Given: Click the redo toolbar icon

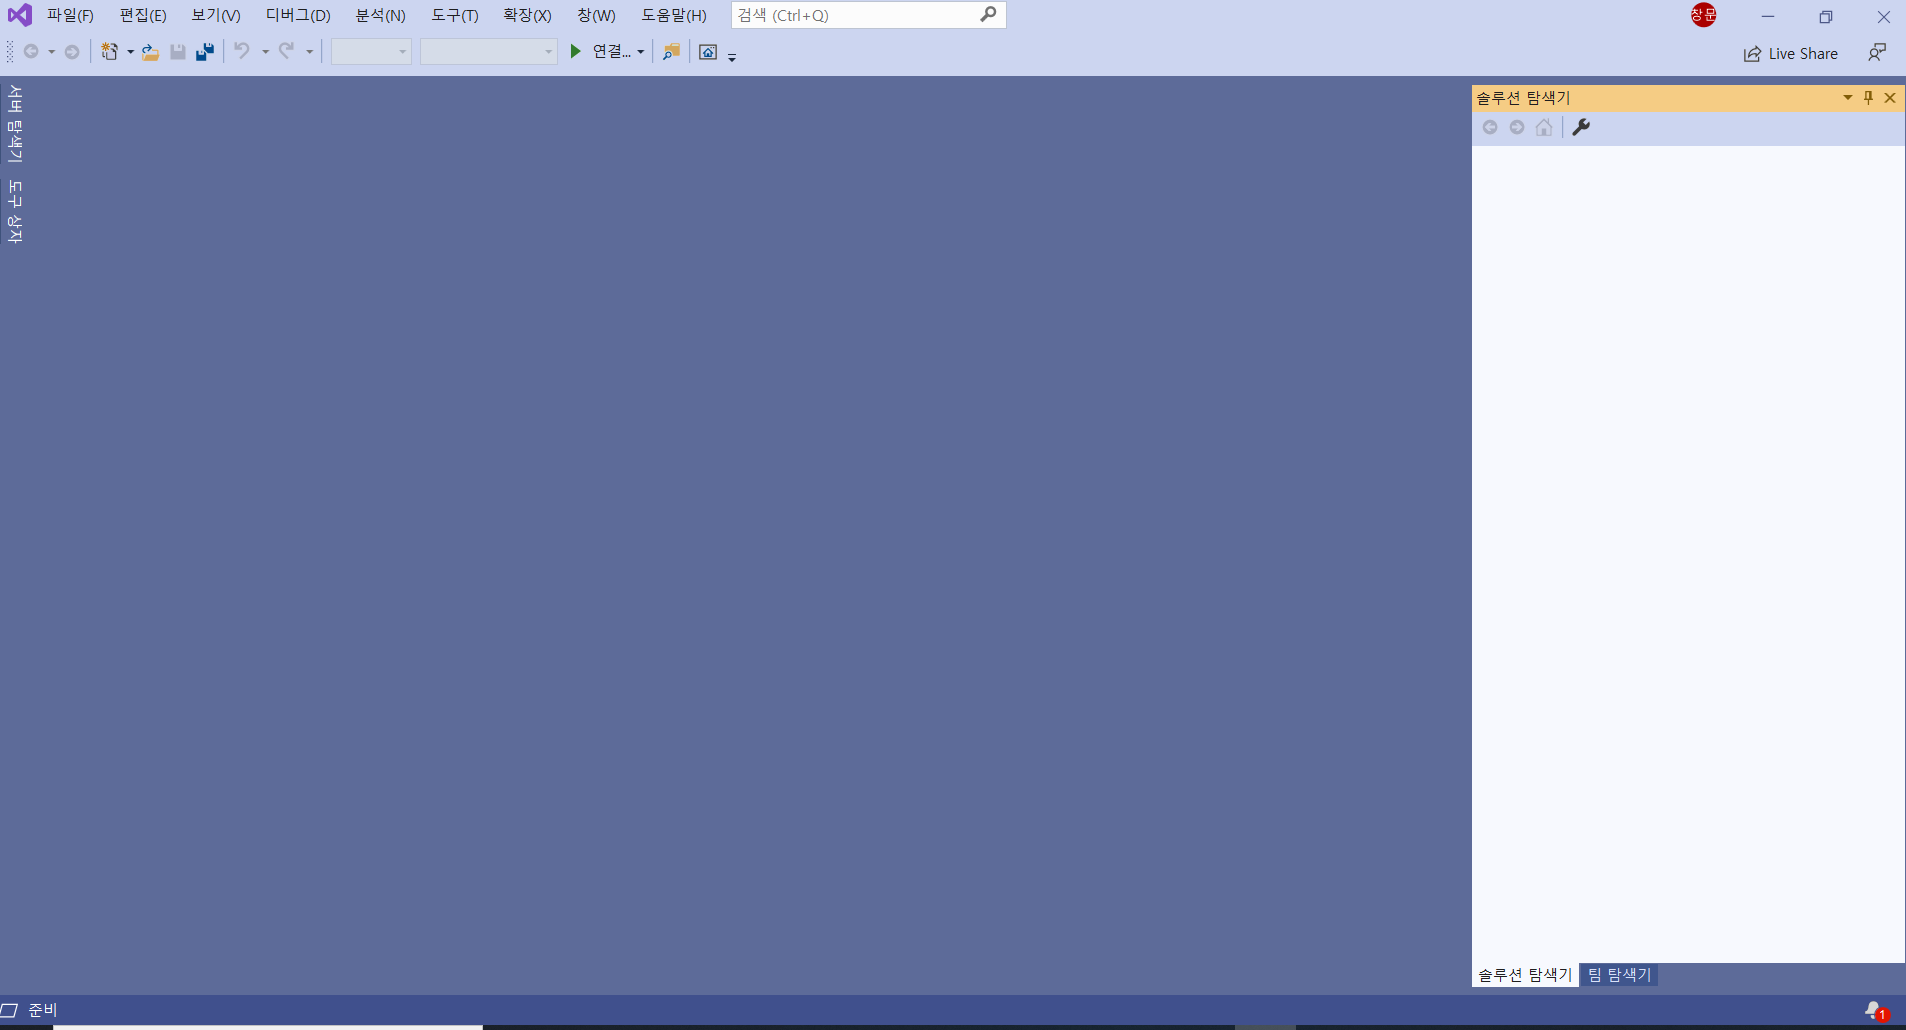Looking at the screenshot, I should [287, 51].
